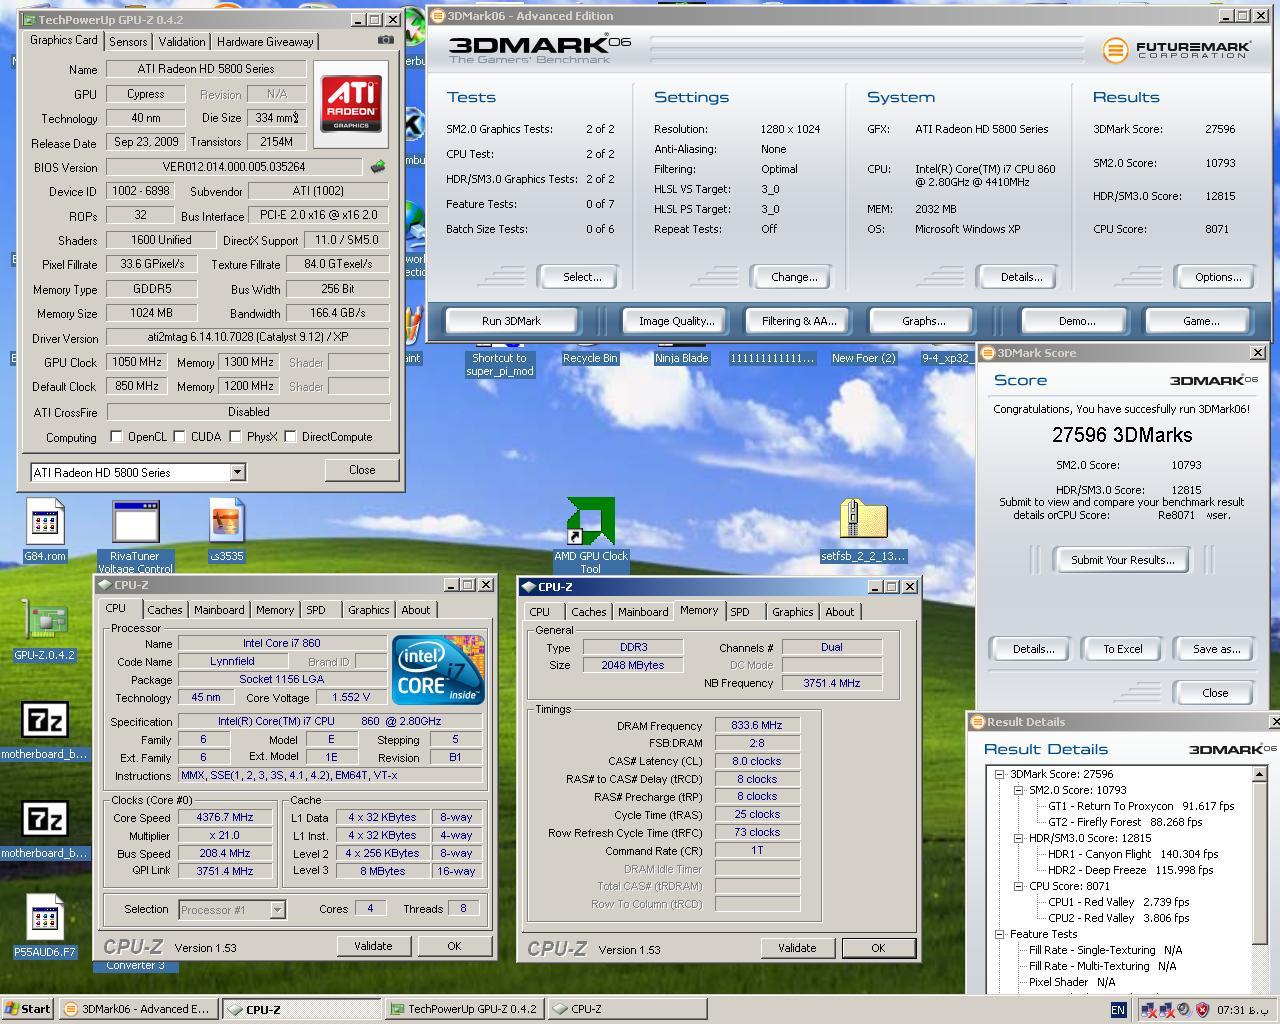Open the GPU-Z.0.4.2 desktop icon

pos(44,632)
